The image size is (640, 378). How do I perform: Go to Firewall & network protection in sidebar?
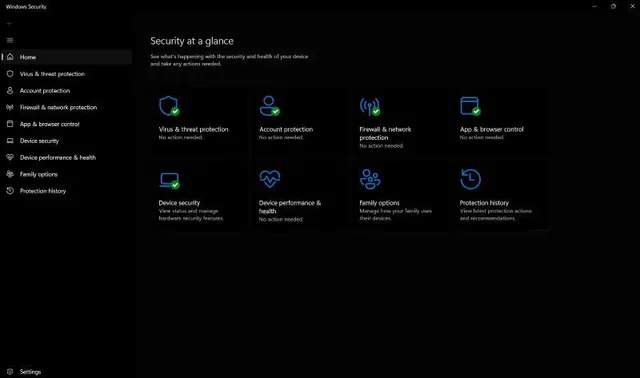(67, 107)
